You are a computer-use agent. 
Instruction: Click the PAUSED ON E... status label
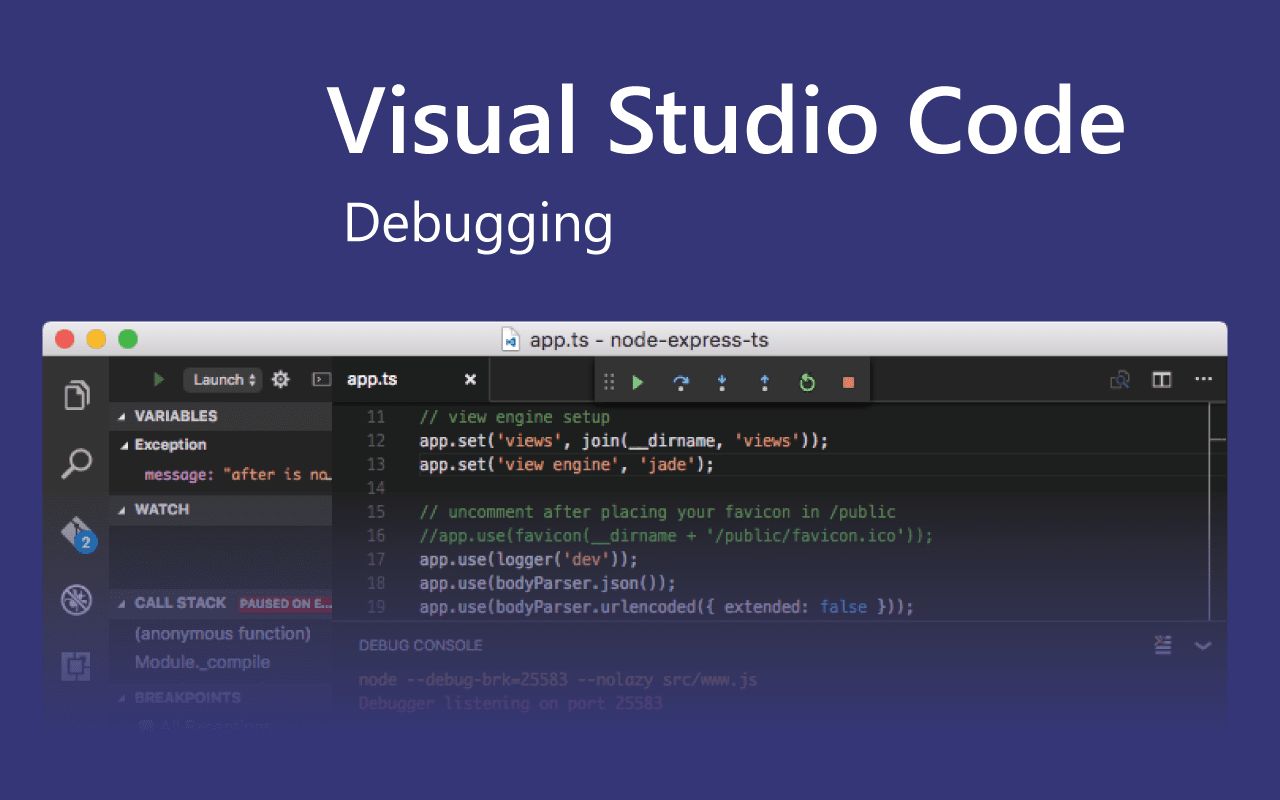pos(285,603)
